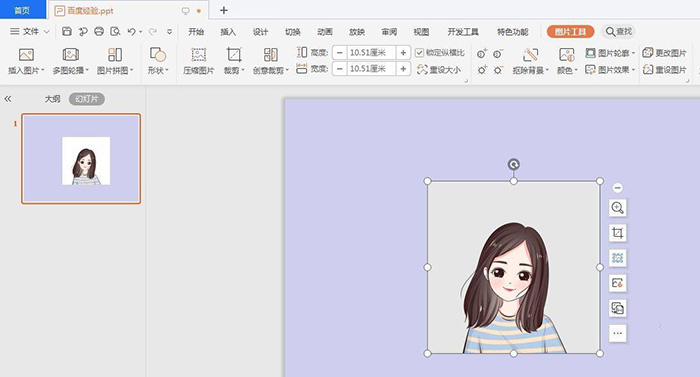Click the crop icon in floating toolbar
The height and width of the screenshot is (377, 700).
pos(617,233)
